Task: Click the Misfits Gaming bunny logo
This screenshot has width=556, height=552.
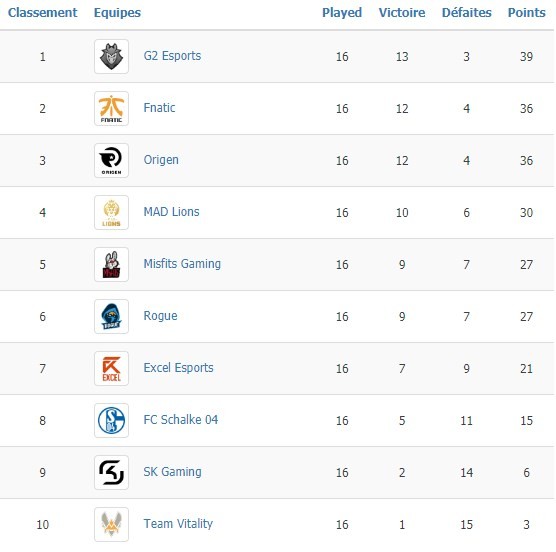Action: [x=111, y=264]
